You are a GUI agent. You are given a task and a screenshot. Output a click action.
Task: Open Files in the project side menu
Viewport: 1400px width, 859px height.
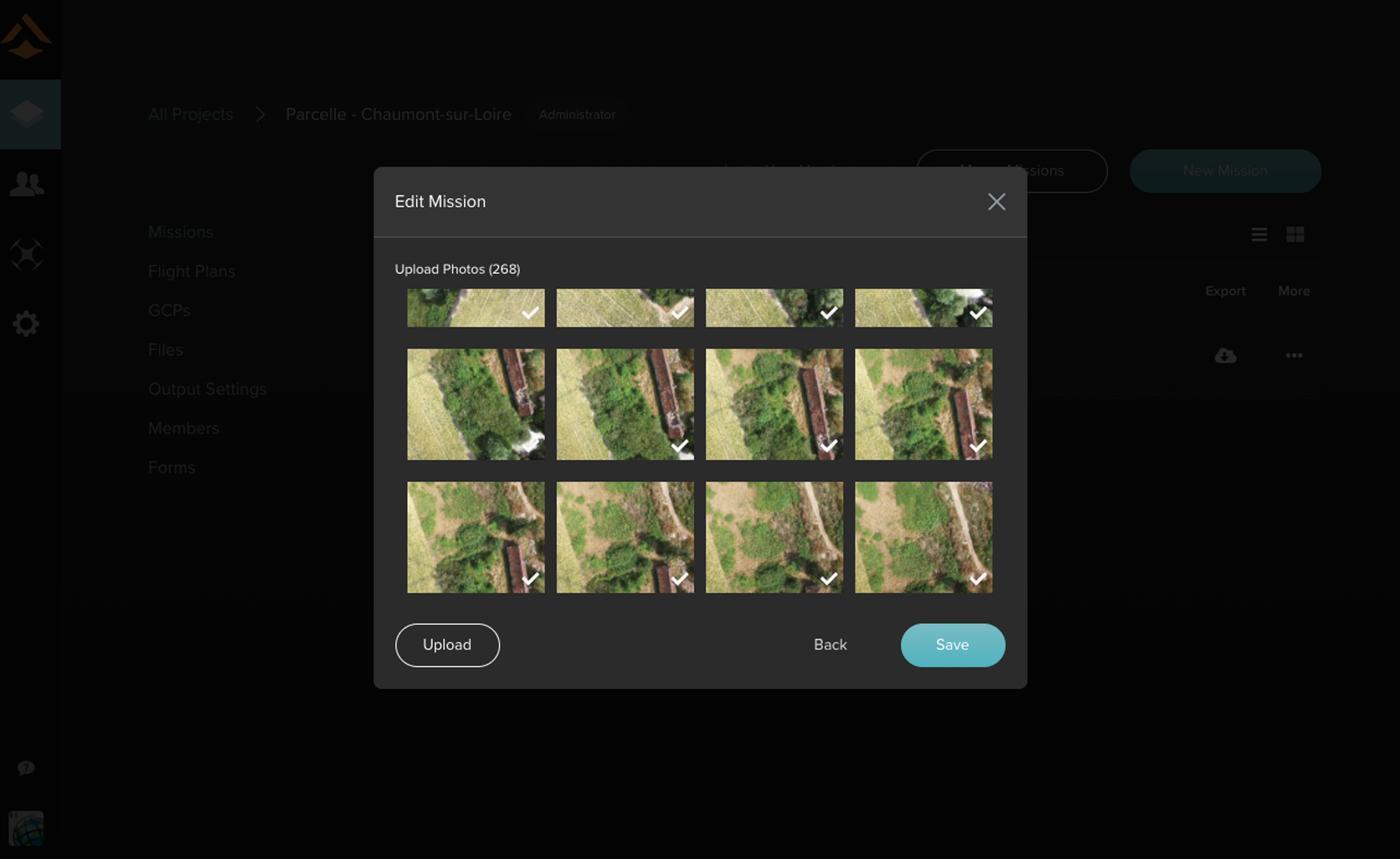tap(165, 350)
